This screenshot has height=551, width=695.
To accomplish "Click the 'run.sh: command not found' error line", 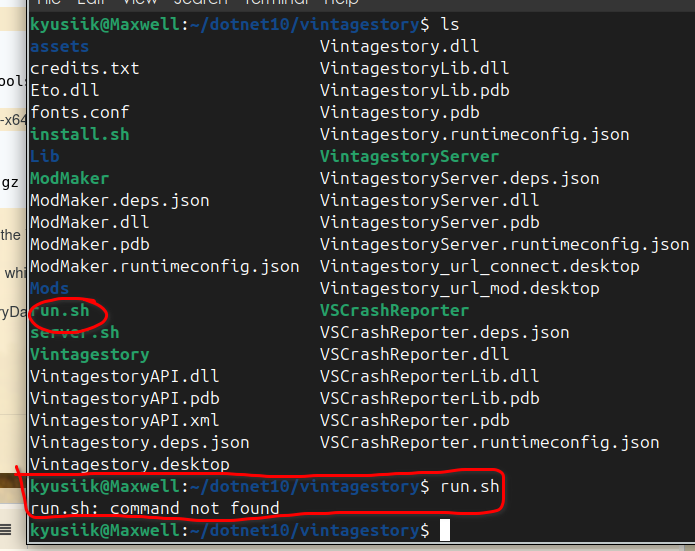I will (x=155, y=508).
